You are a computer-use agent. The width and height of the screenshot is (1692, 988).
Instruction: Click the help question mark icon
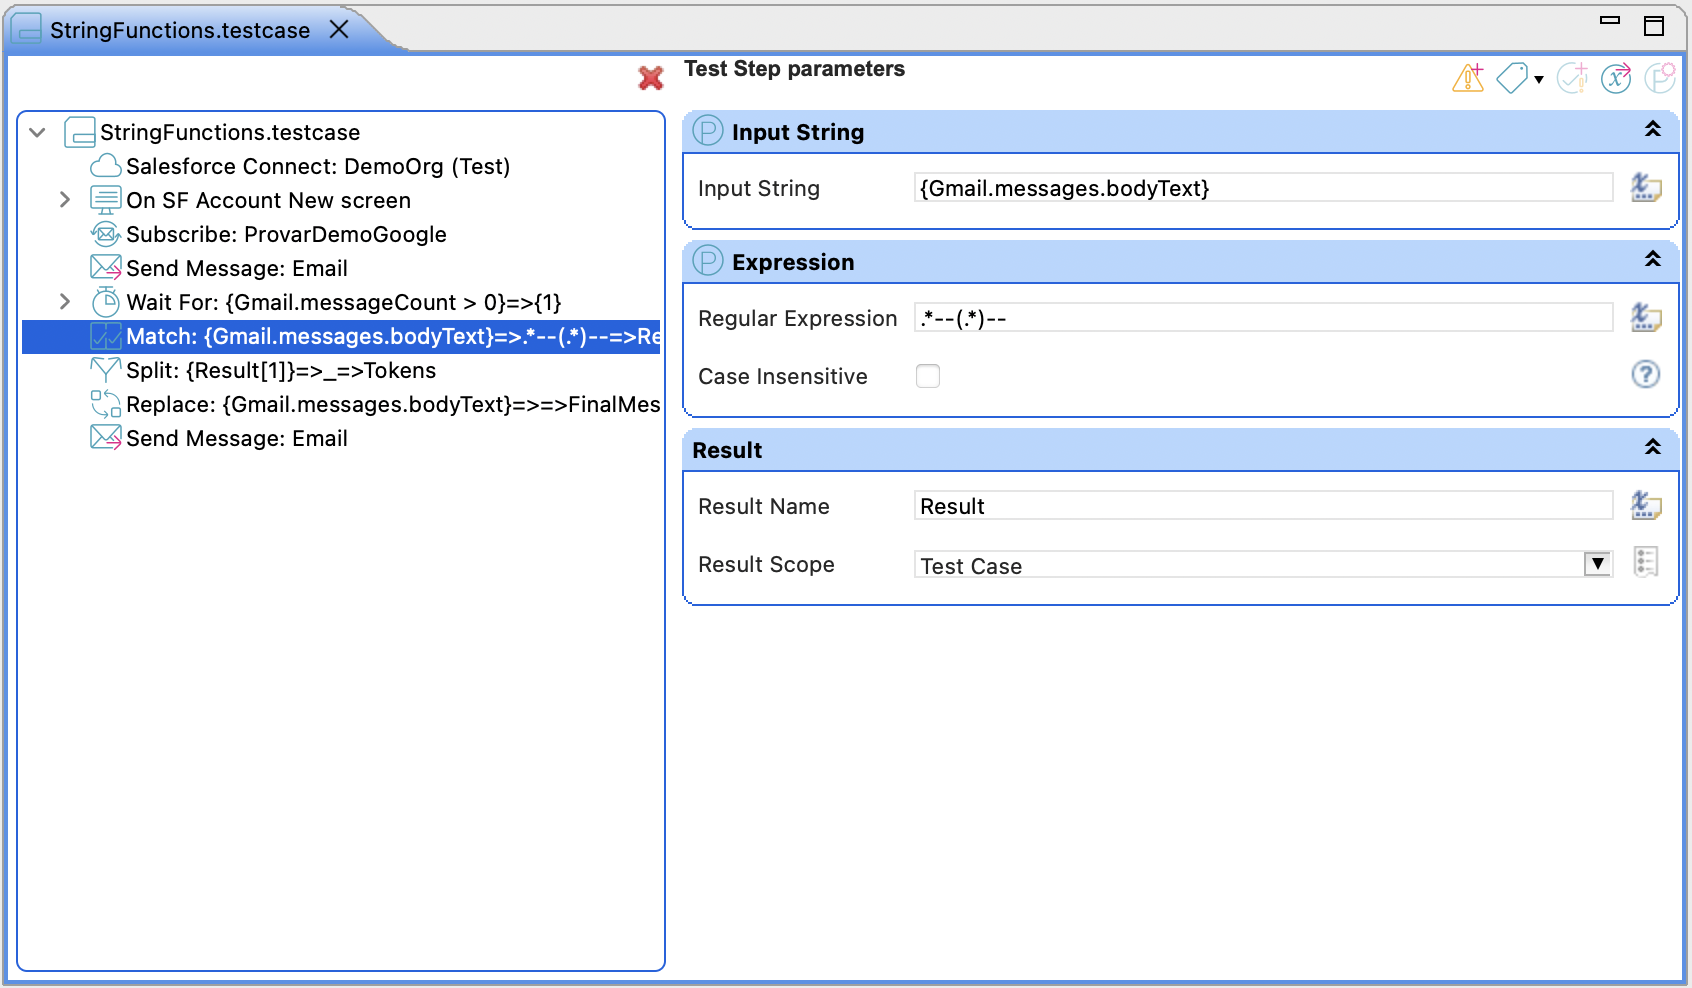(1645, 375)
